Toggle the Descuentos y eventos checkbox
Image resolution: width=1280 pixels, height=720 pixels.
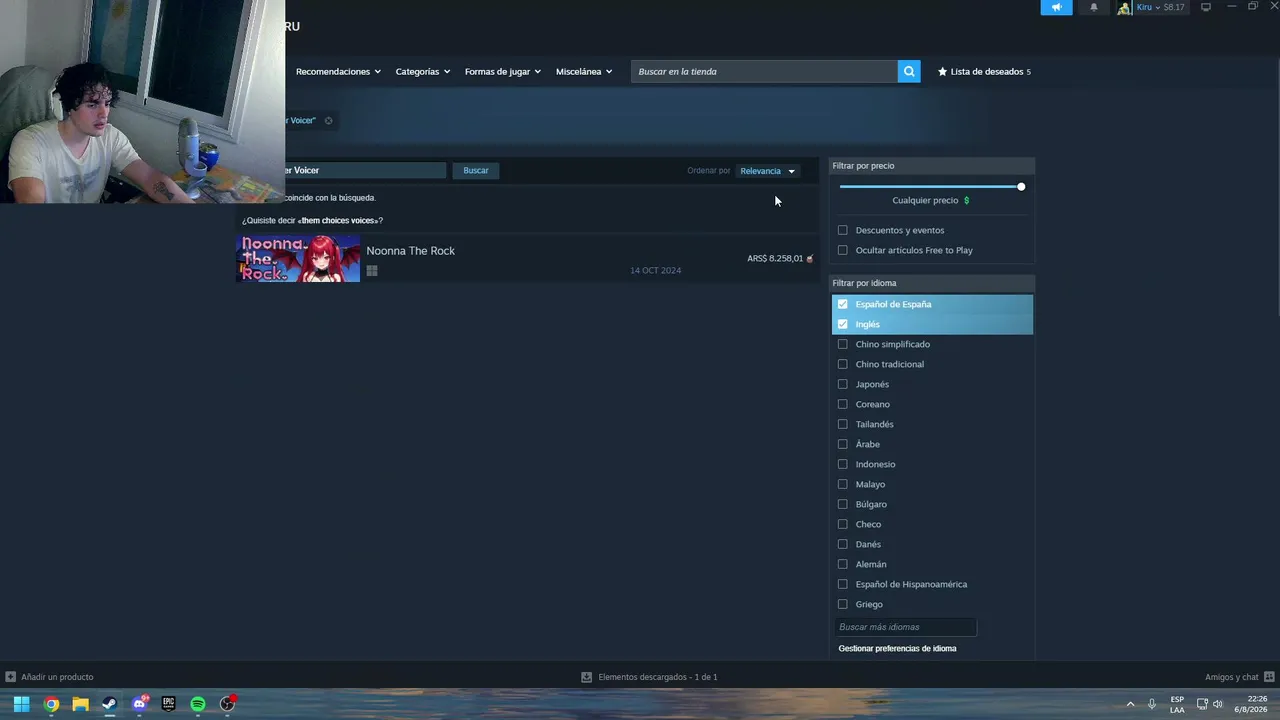tap(842, 230)
